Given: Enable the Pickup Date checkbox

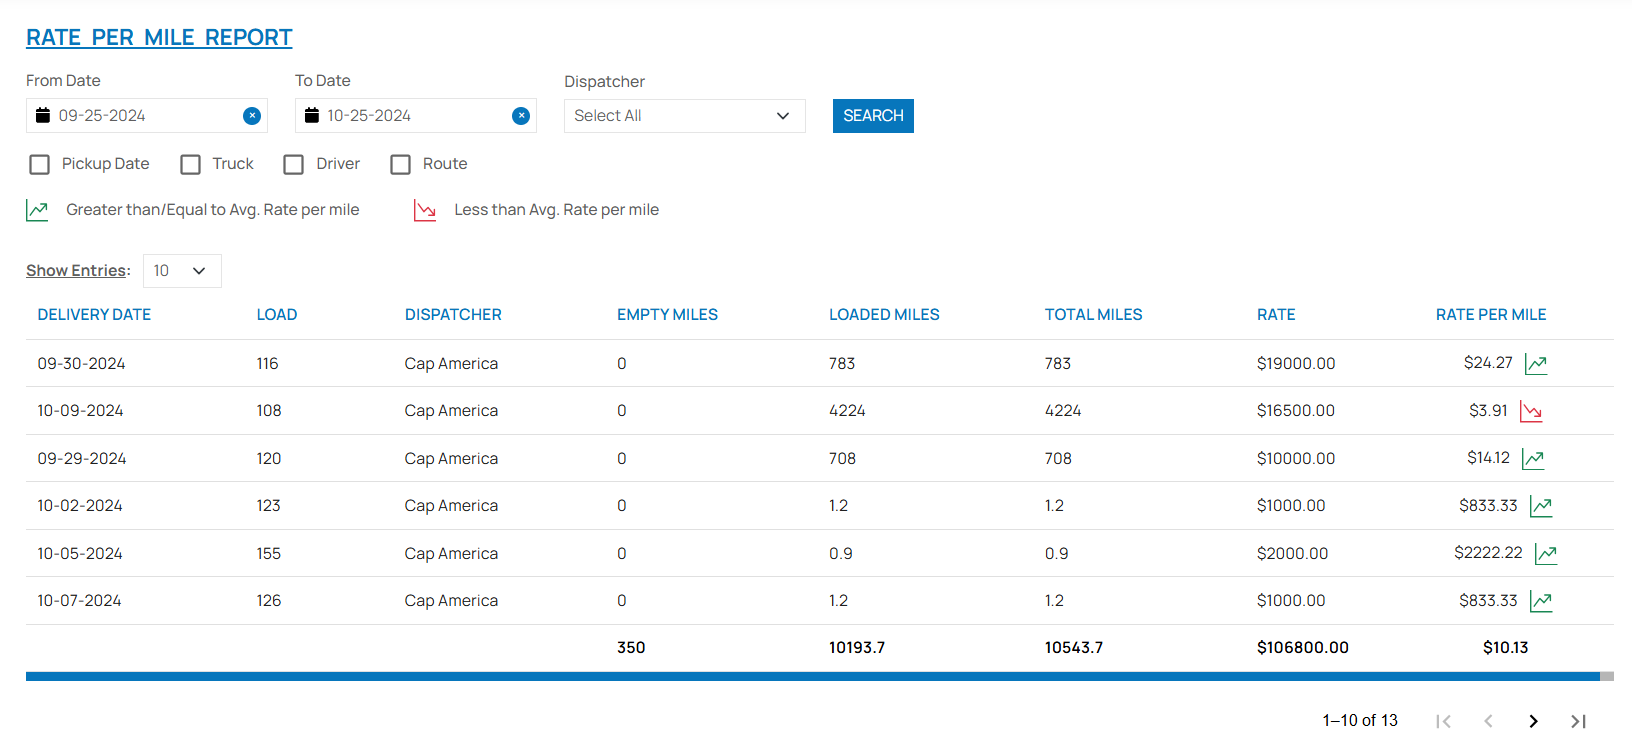Looking at the screenshot, I should [x=40, y=164].
